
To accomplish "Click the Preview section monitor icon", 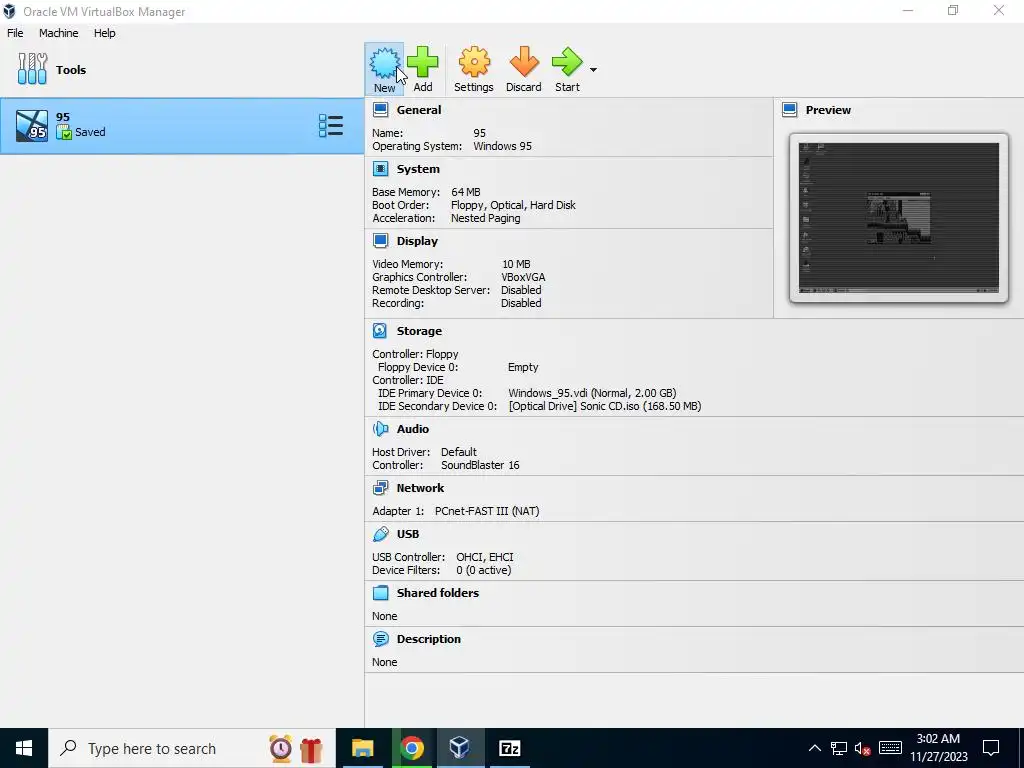I will [790, 110].
